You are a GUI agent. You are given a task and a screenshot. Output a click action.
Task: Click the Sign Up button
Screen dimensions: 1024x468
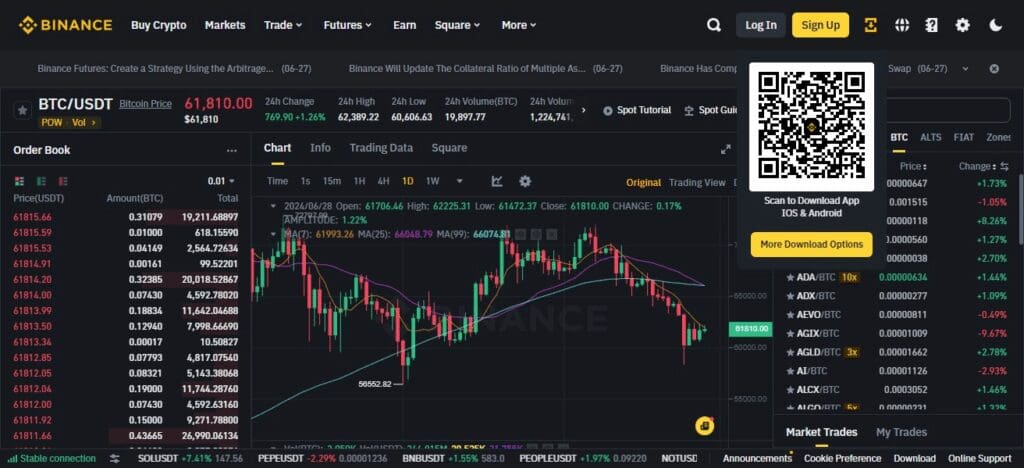[821, 25]
